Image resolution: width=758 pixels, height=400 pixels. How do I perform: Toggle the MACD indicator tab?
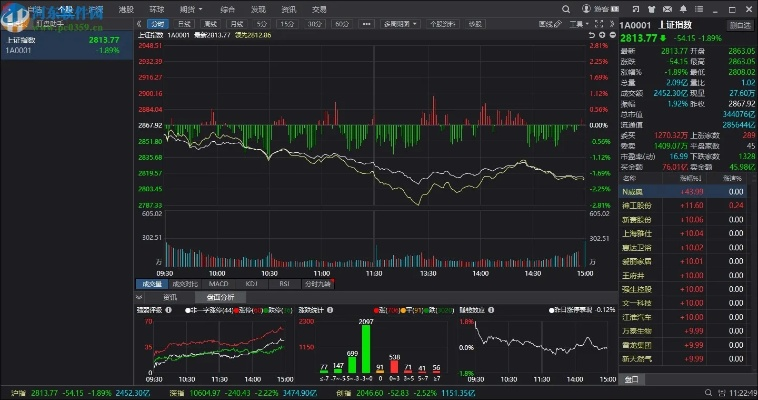pyautogui.click(x=218, y=284)
